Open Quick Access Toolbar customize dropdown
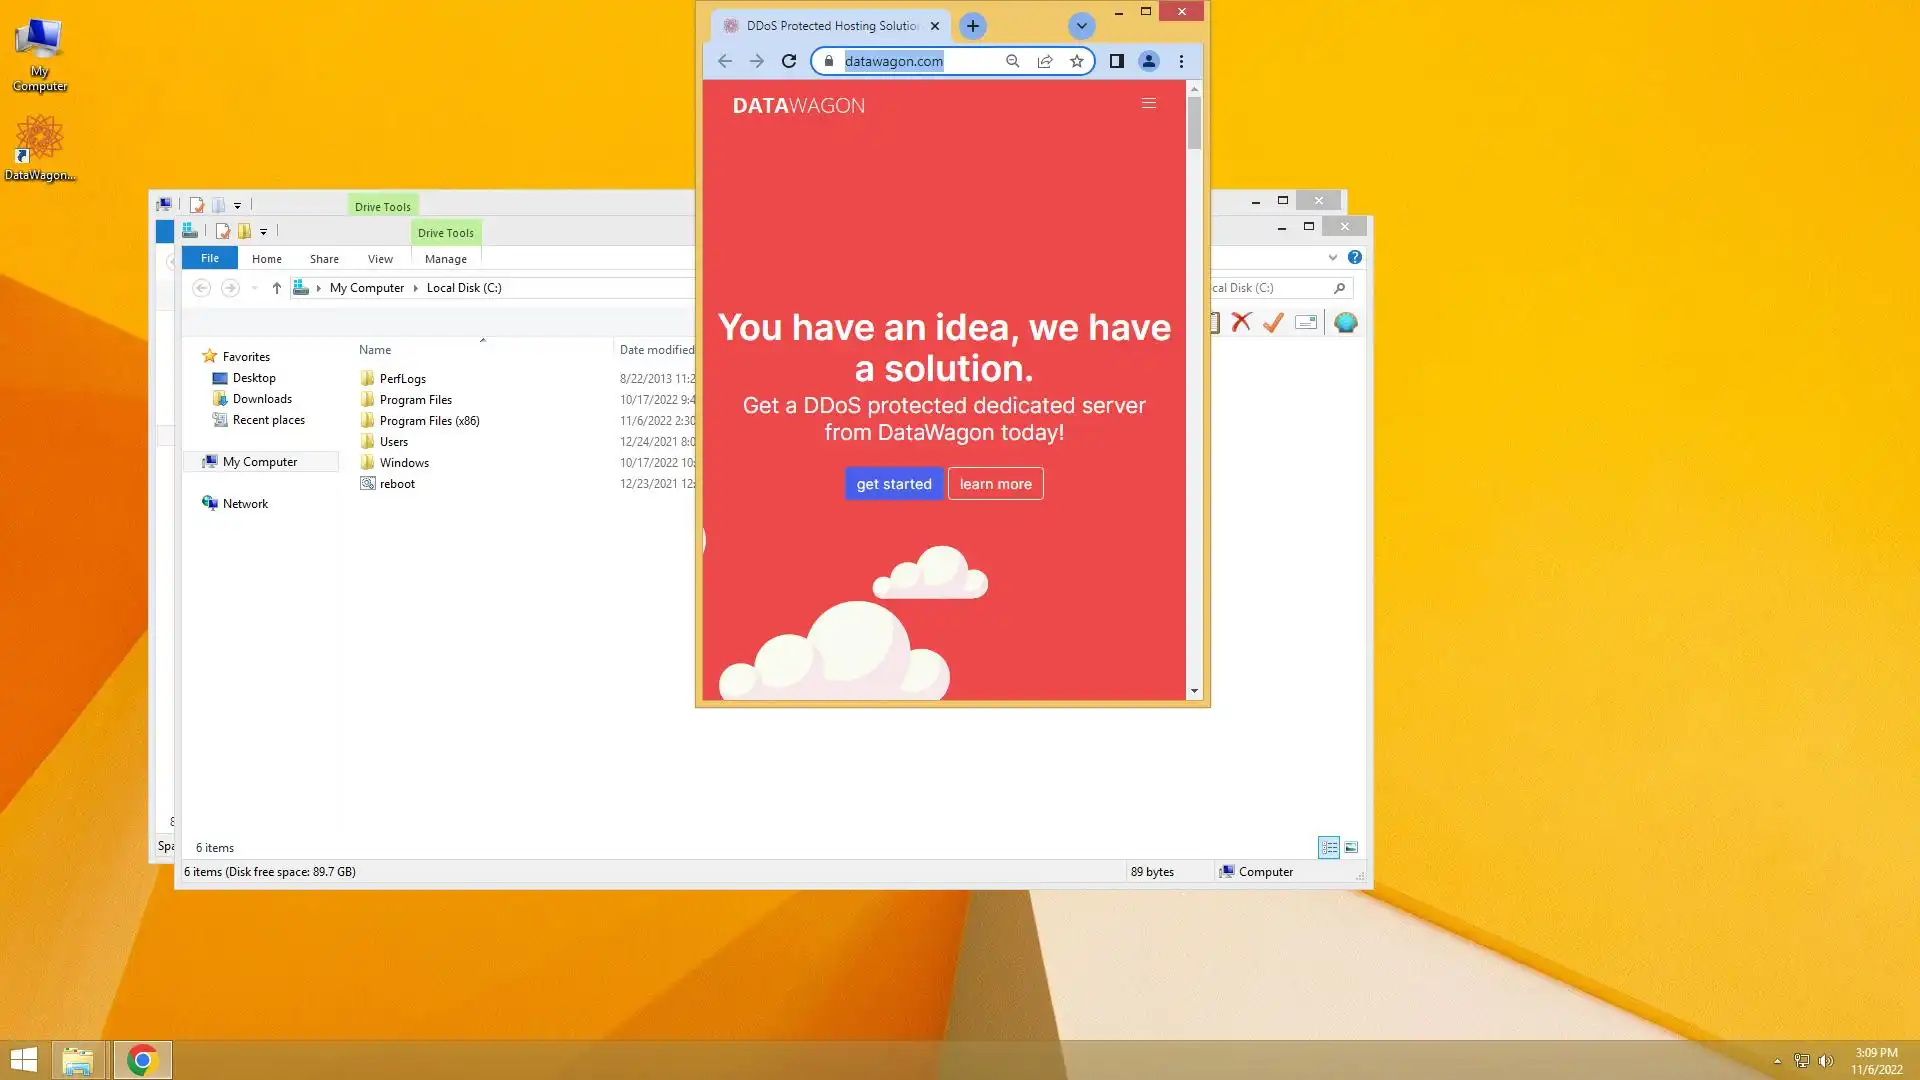This screenshot has height=1080, width=1920. point(264,231)
